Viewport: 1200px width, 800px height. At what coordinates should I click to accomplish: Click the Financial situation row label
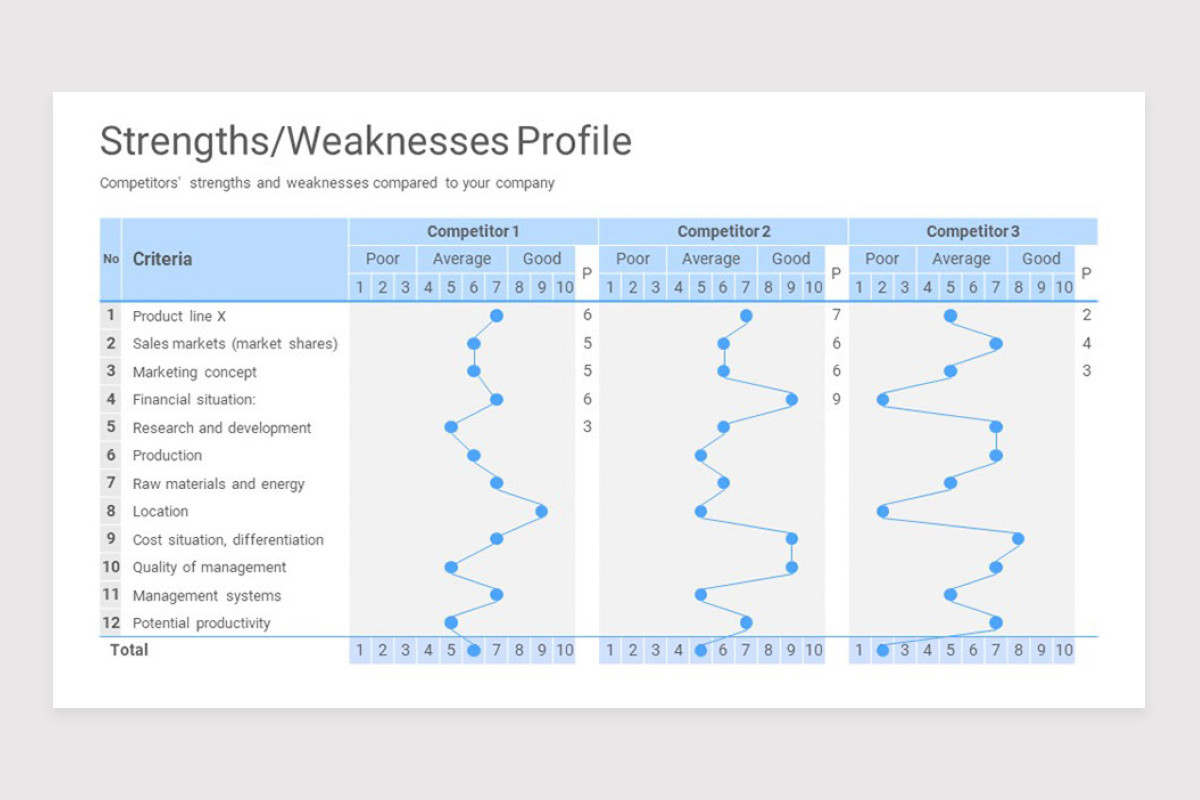(x=194, y=400)
